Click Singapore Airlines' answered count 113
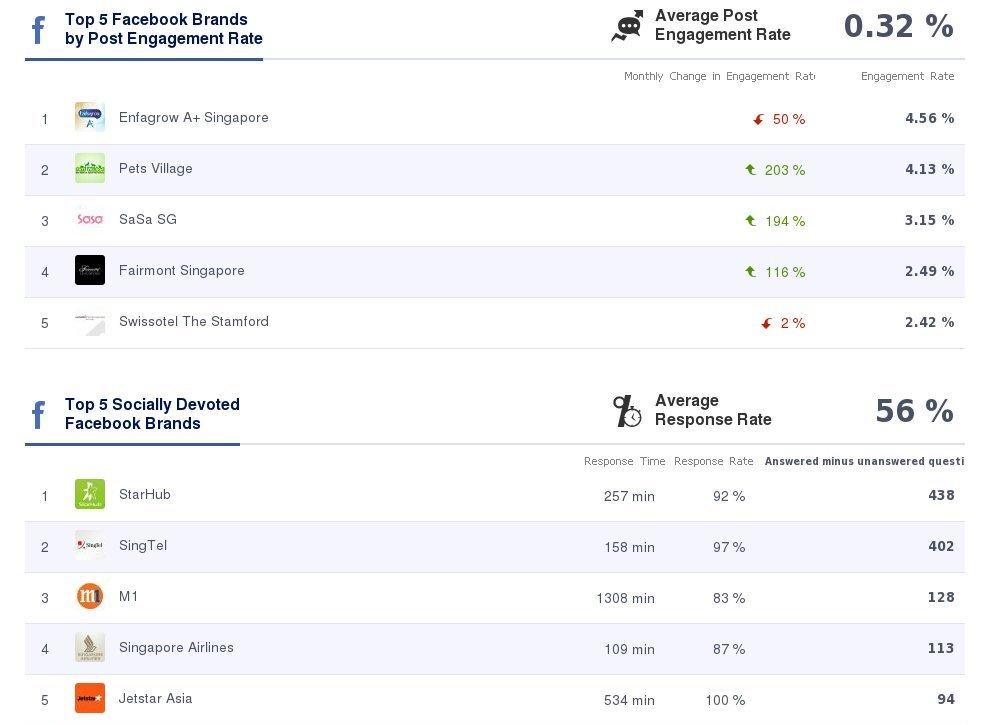The height and width of the screenshot is (725, 990). coord(941,648)
